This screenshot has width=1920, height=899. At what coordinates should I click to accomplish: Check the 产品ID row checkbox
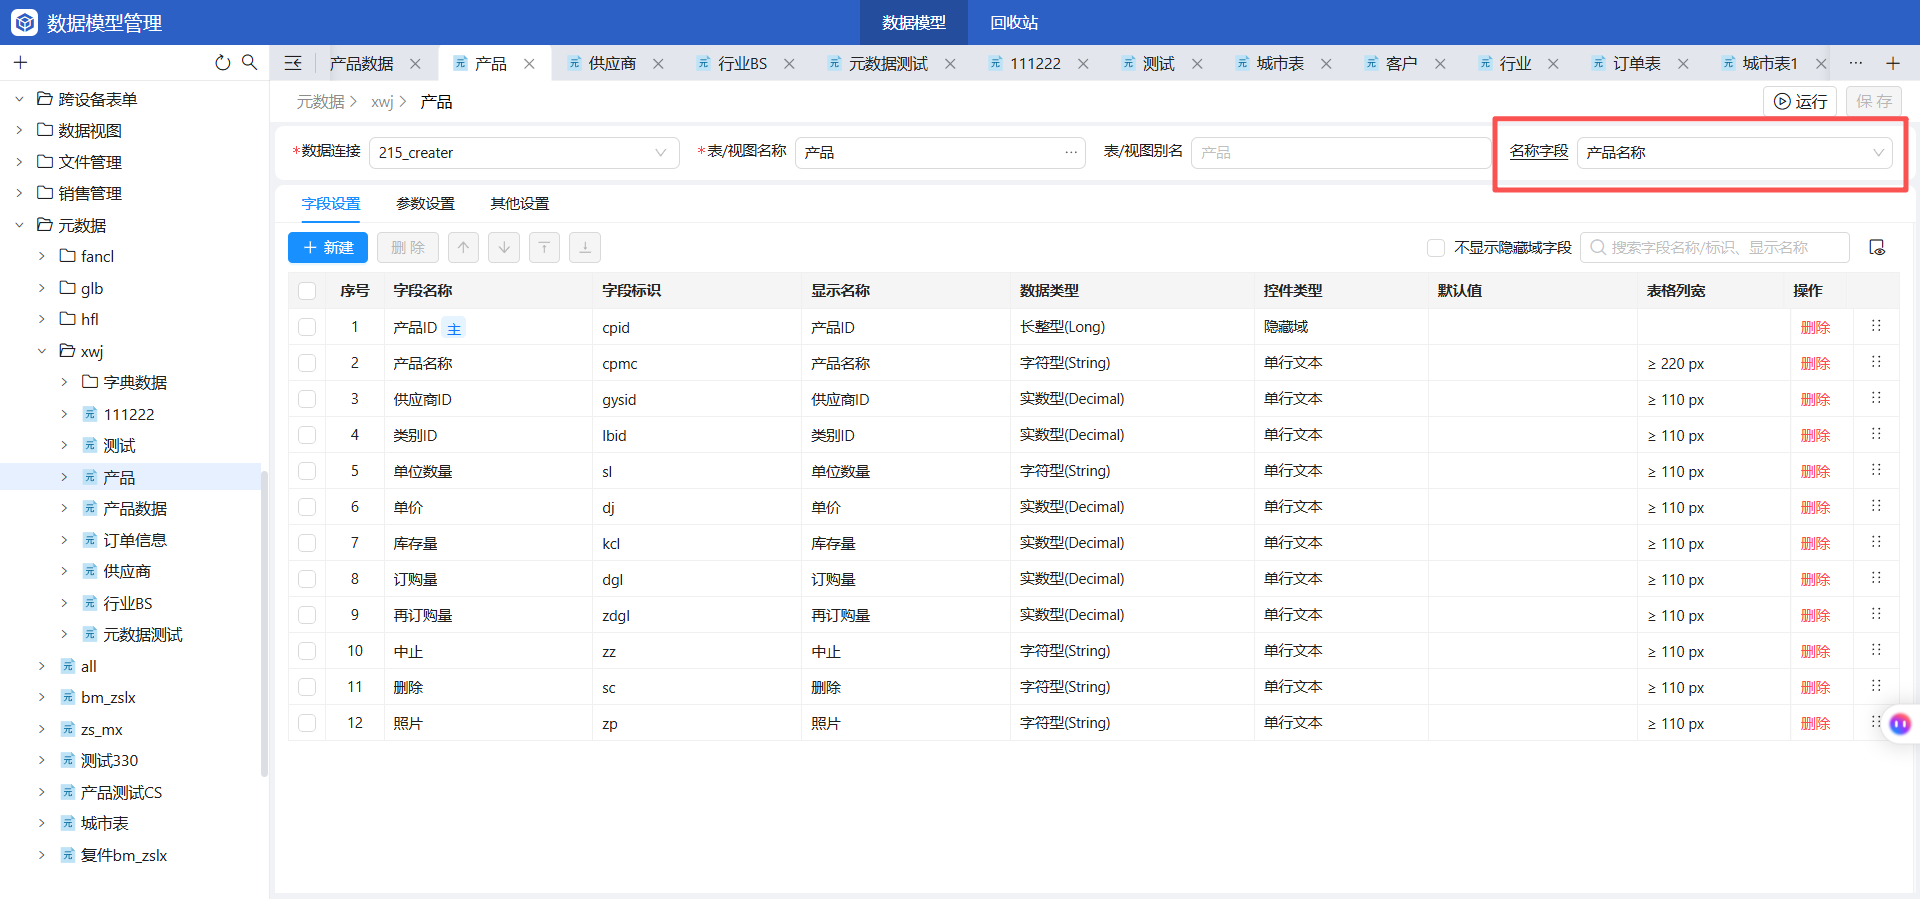pos(307,327)
